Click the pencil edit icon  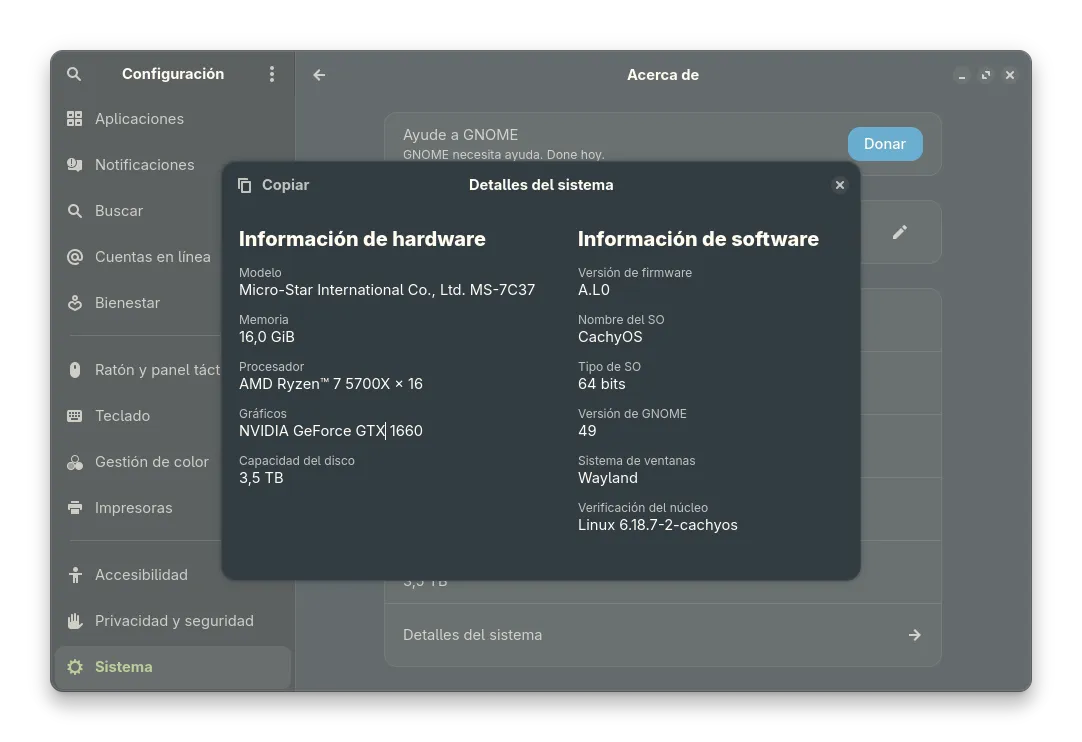click(899, 232)
